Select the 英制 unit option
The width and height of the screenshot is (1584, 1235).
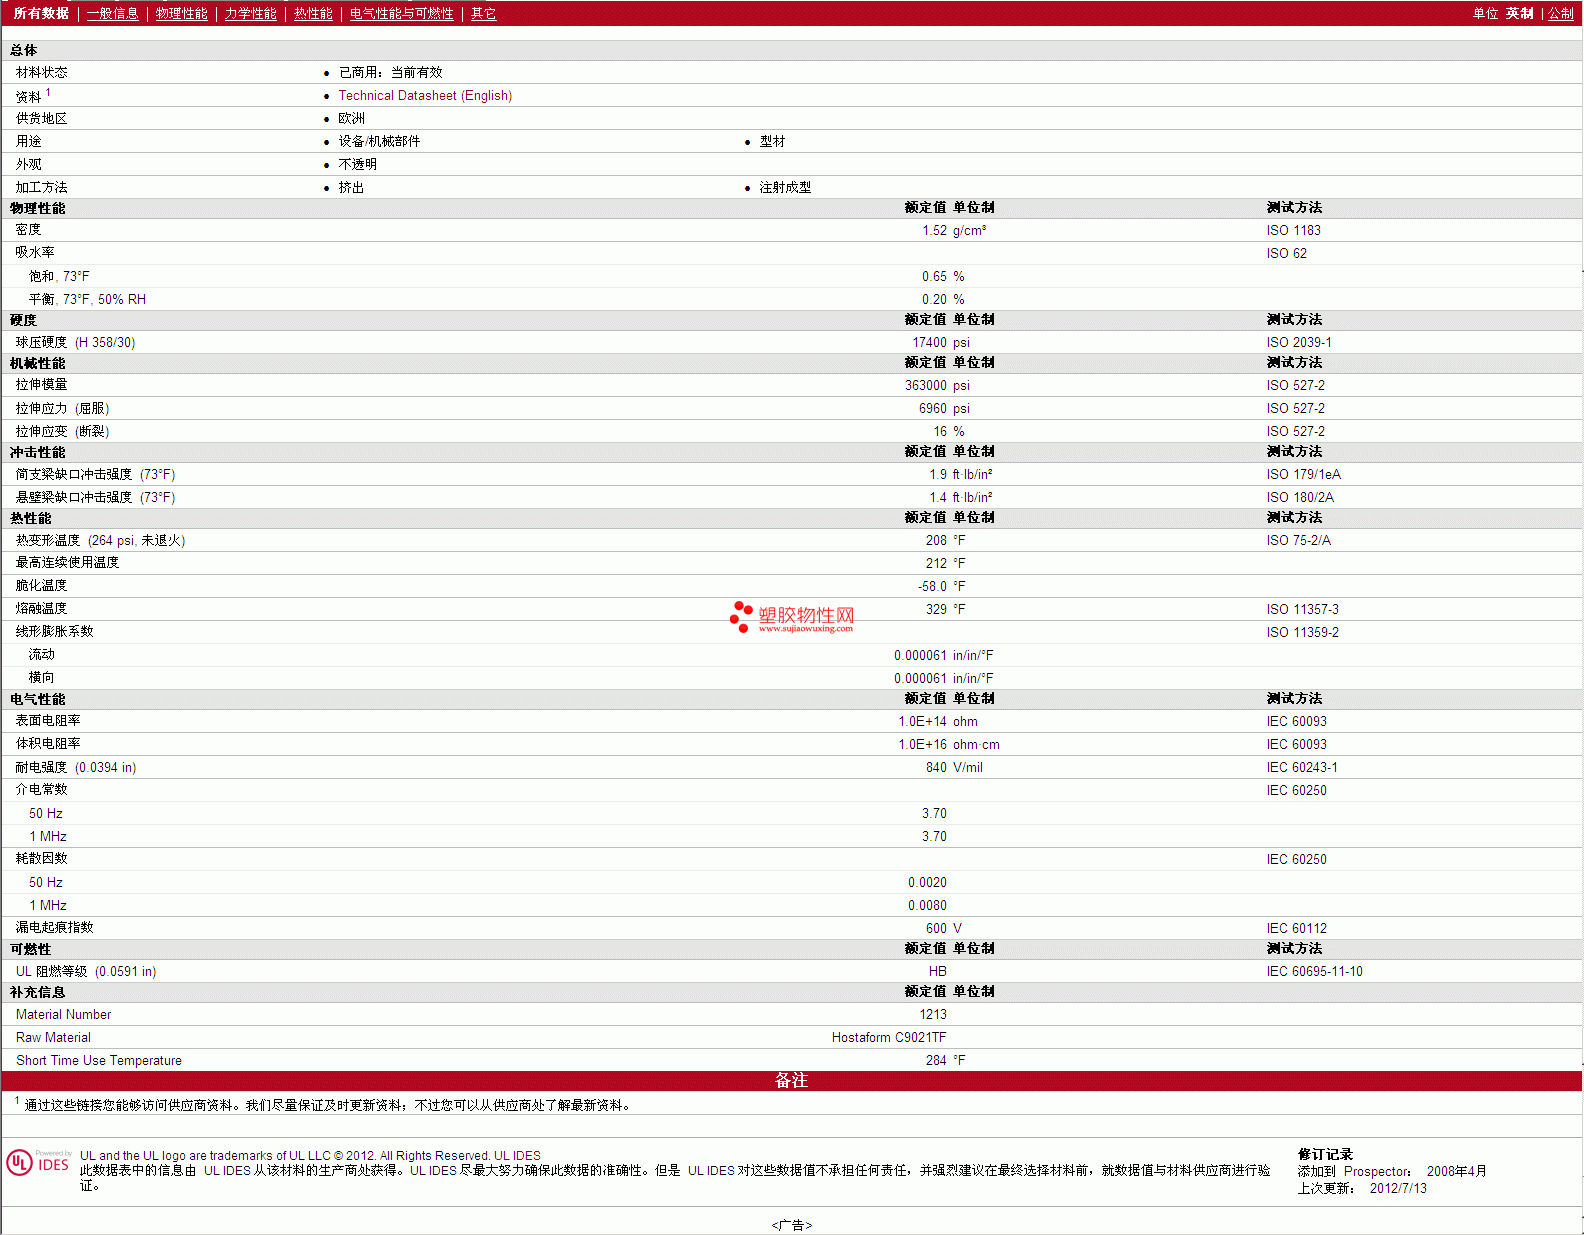pos(1519,13)
